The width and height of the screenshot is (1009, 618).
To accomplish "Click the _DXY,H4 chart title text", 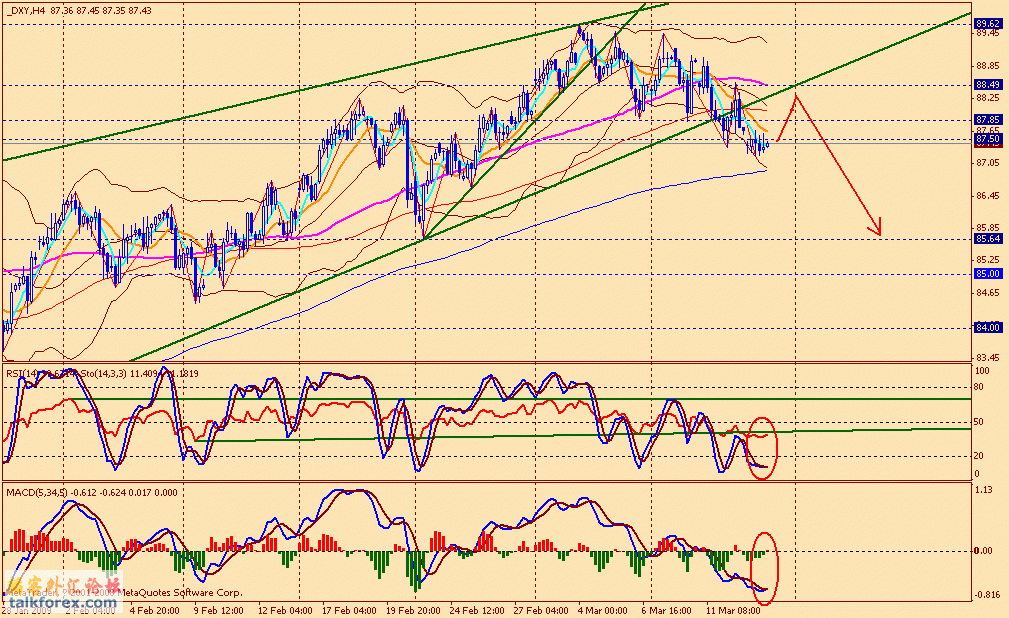I will pos(25,10).
